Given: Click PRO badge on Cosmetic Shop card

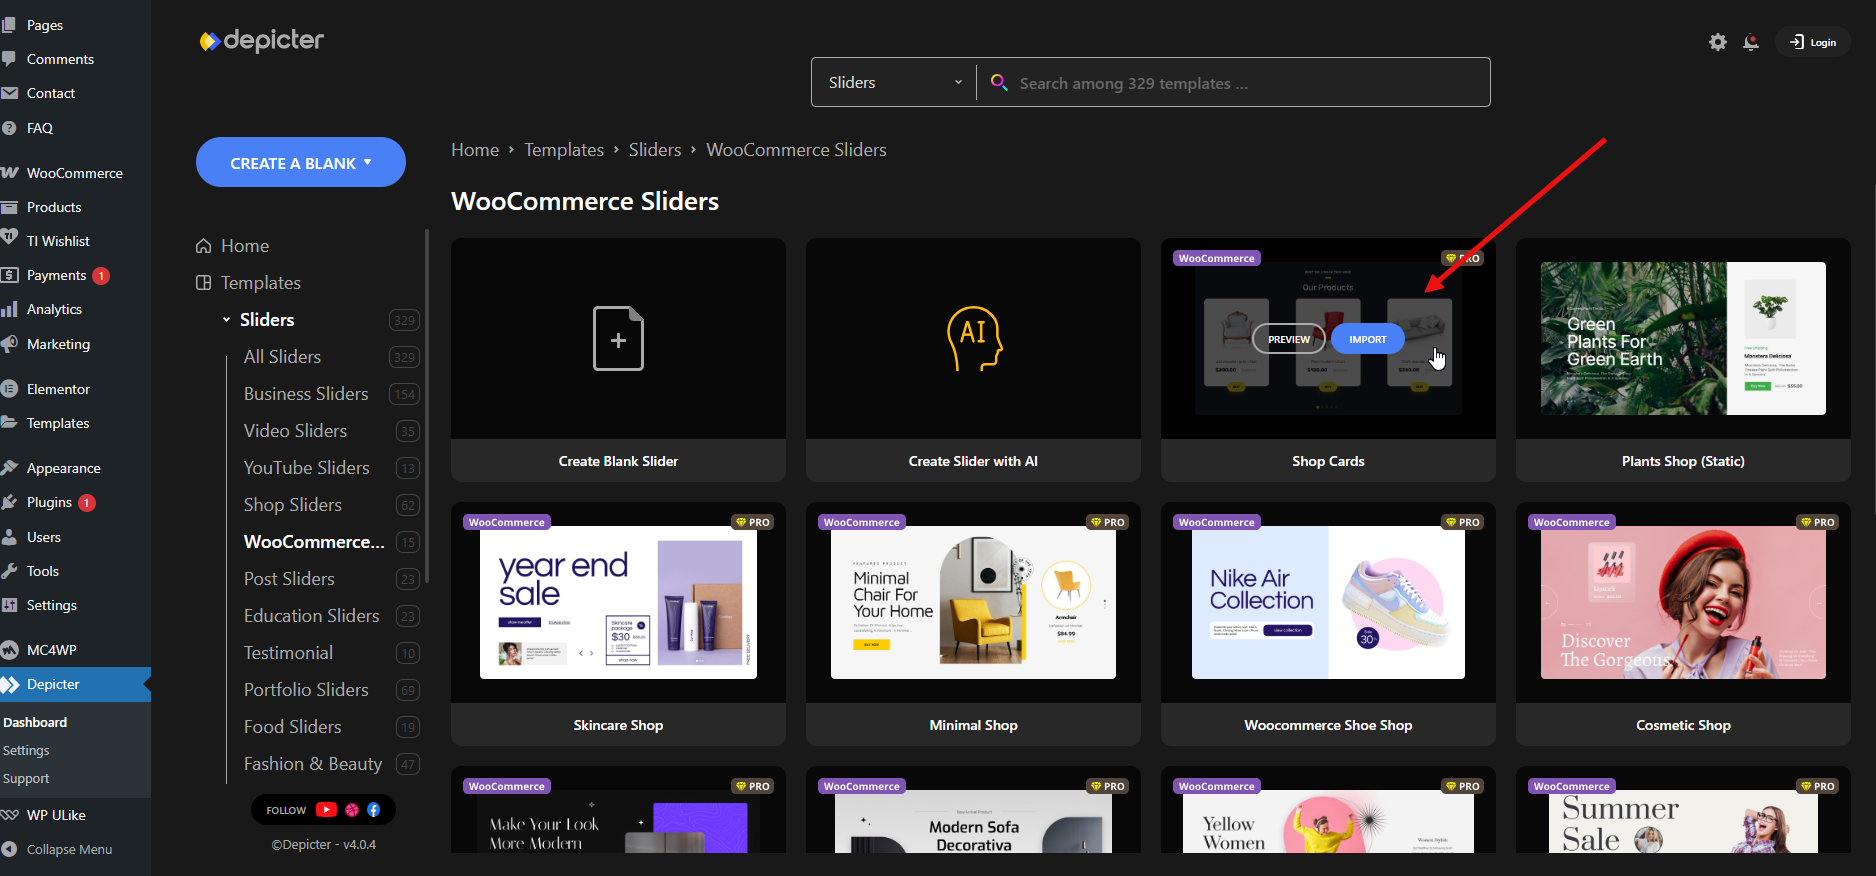Looking at the screenshot, I should tap(1818, 522).
